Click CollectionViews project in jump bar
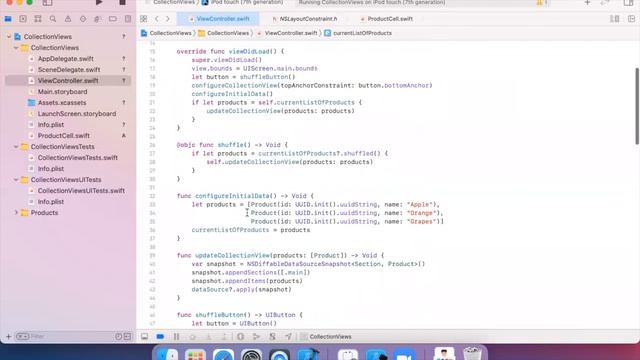The image size is (640, 360). click(x=166, y=33)
